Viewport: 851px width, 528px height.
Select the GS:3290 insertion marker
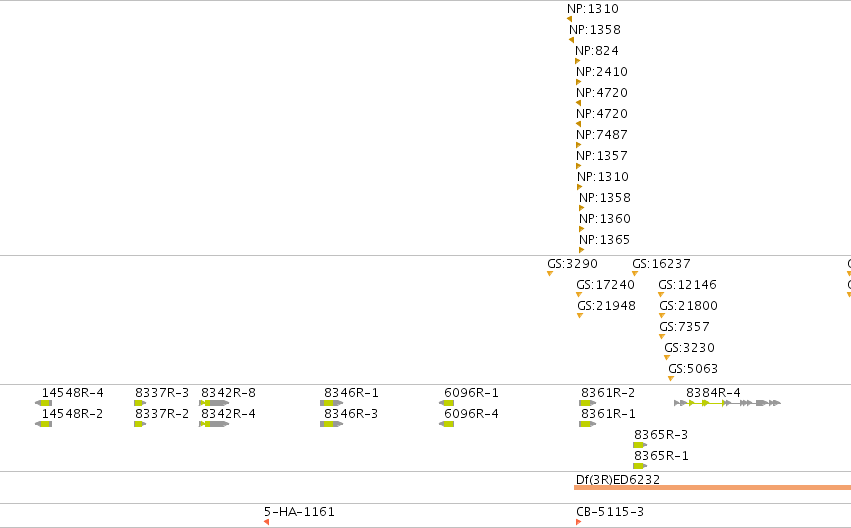tap(550, 273)
